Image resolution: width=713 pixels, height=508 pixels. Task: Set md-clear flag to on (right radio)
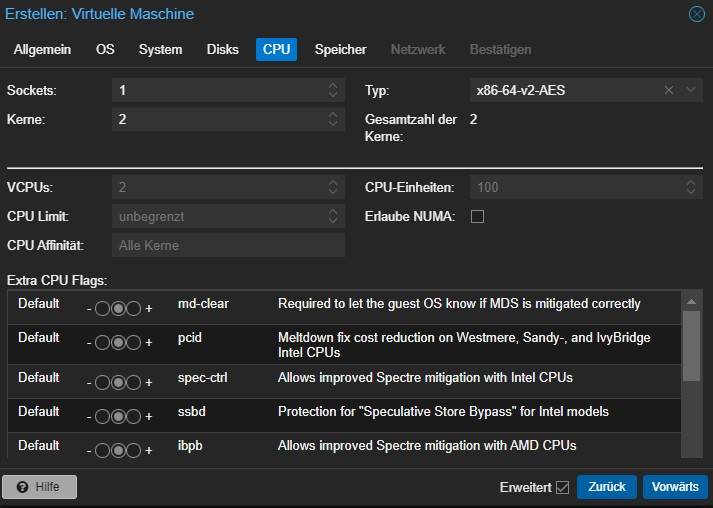pos(135,304)
